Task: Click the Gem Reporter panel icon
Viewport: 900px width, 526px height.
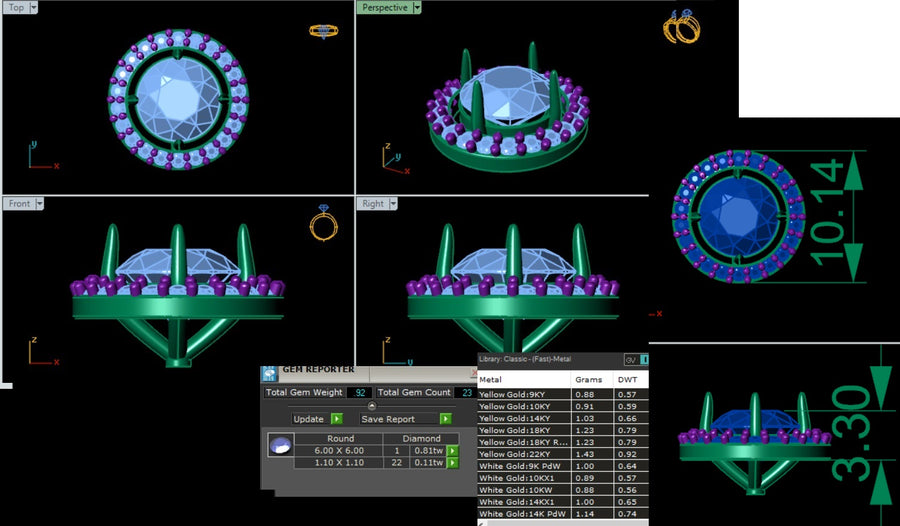Action: [x=269, y=374]
